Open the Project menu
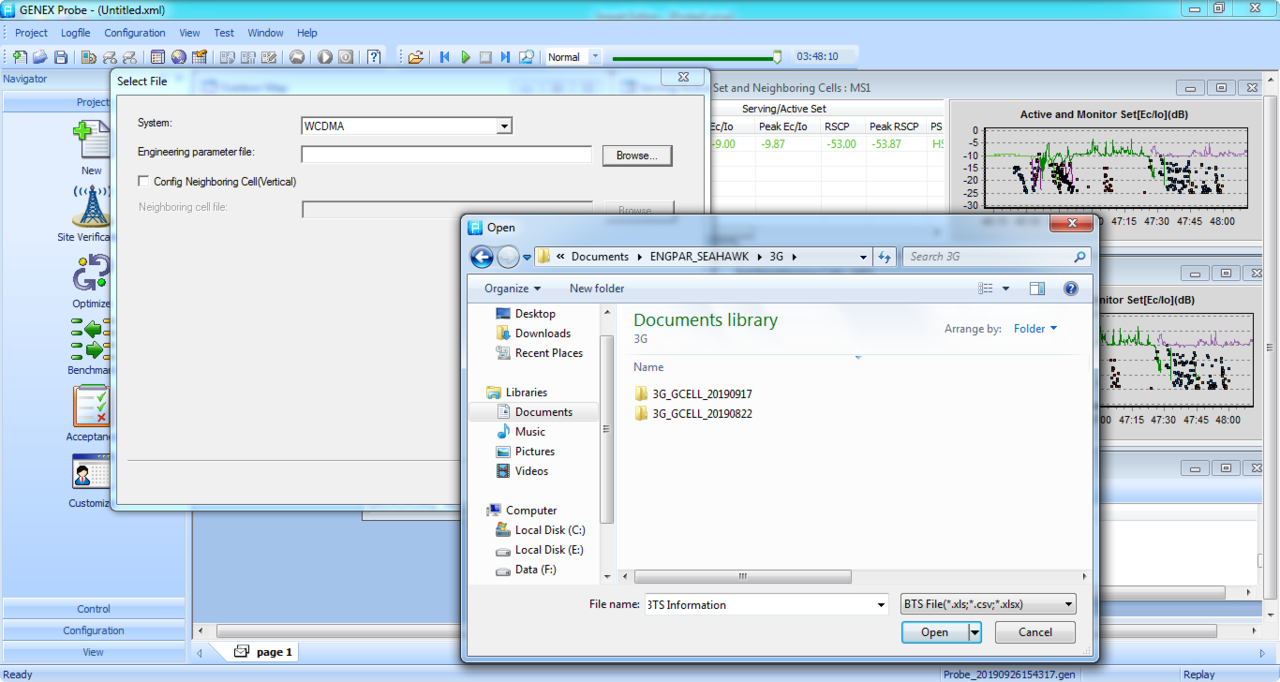 coord(31,33)
